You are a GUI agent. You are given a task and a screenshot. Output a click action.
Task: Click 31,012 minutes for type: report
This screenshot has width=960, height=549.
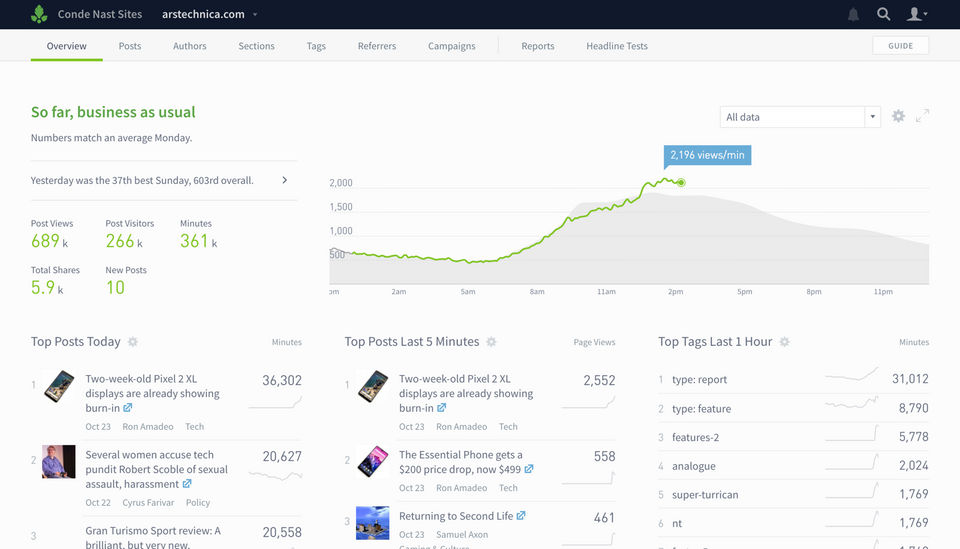[910, 379]
